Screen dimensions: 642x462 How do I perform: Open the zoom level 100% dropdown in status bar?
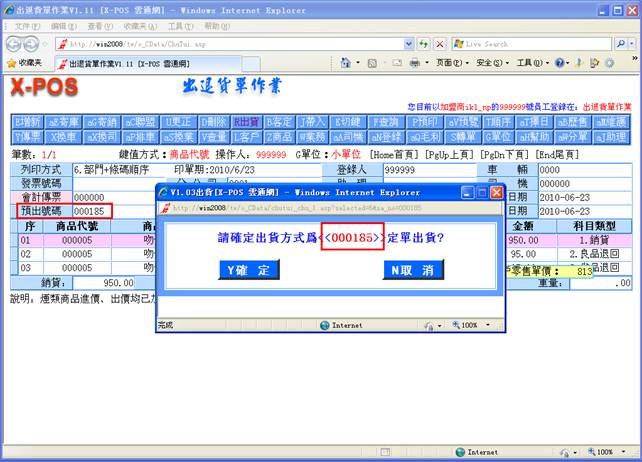(611, 452)
